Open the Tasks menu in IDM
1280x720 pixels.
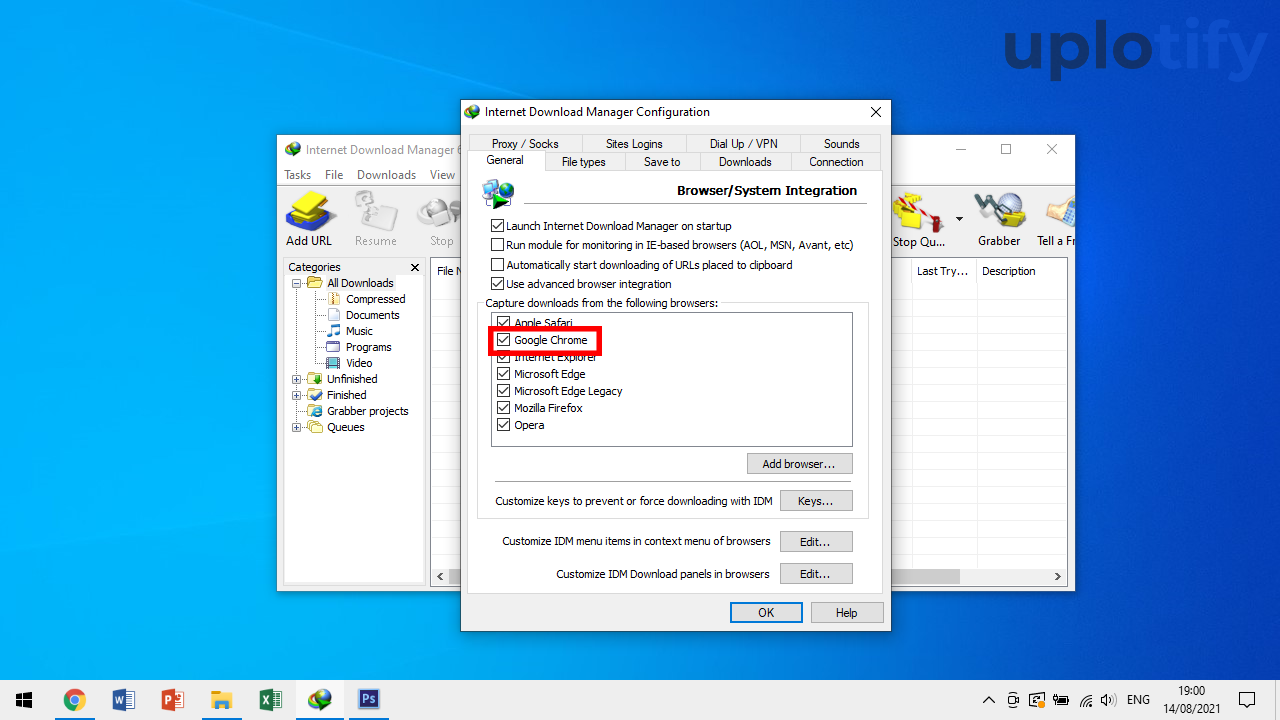coord(298,175)
